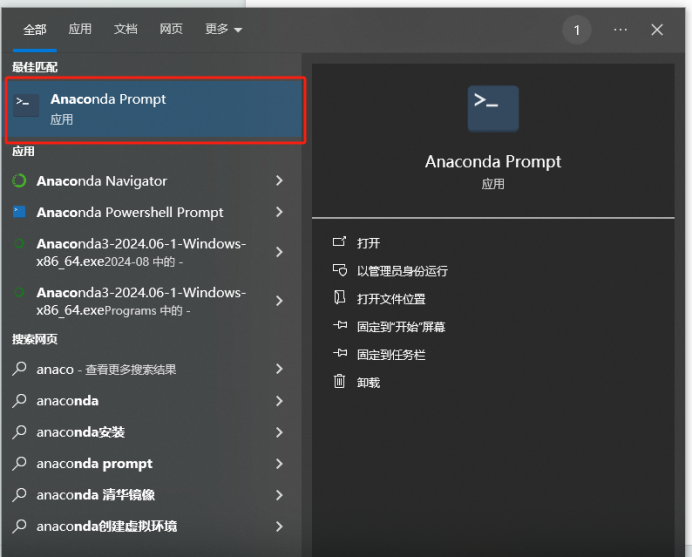Click pin icon for 固定到"开始"屏幕

tap(340, 326)
